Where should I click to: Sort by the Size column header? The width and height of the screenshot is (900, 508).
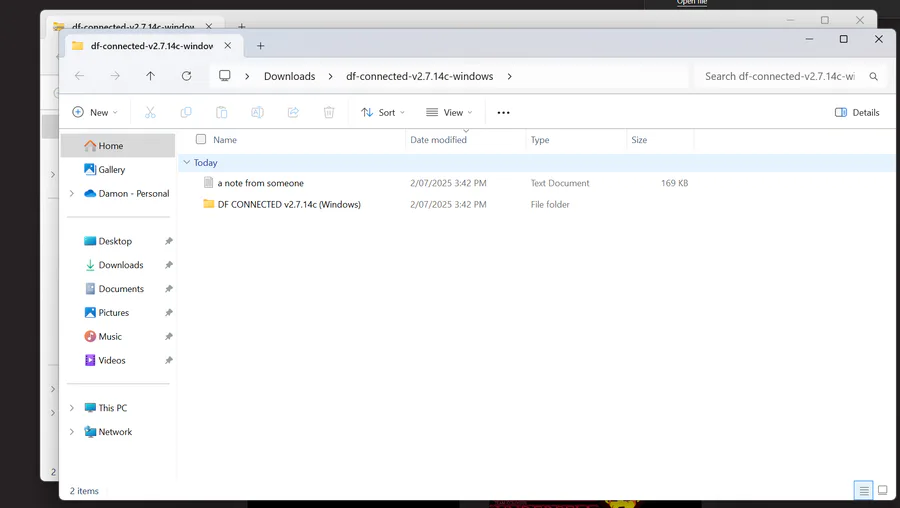click(639, 139)
